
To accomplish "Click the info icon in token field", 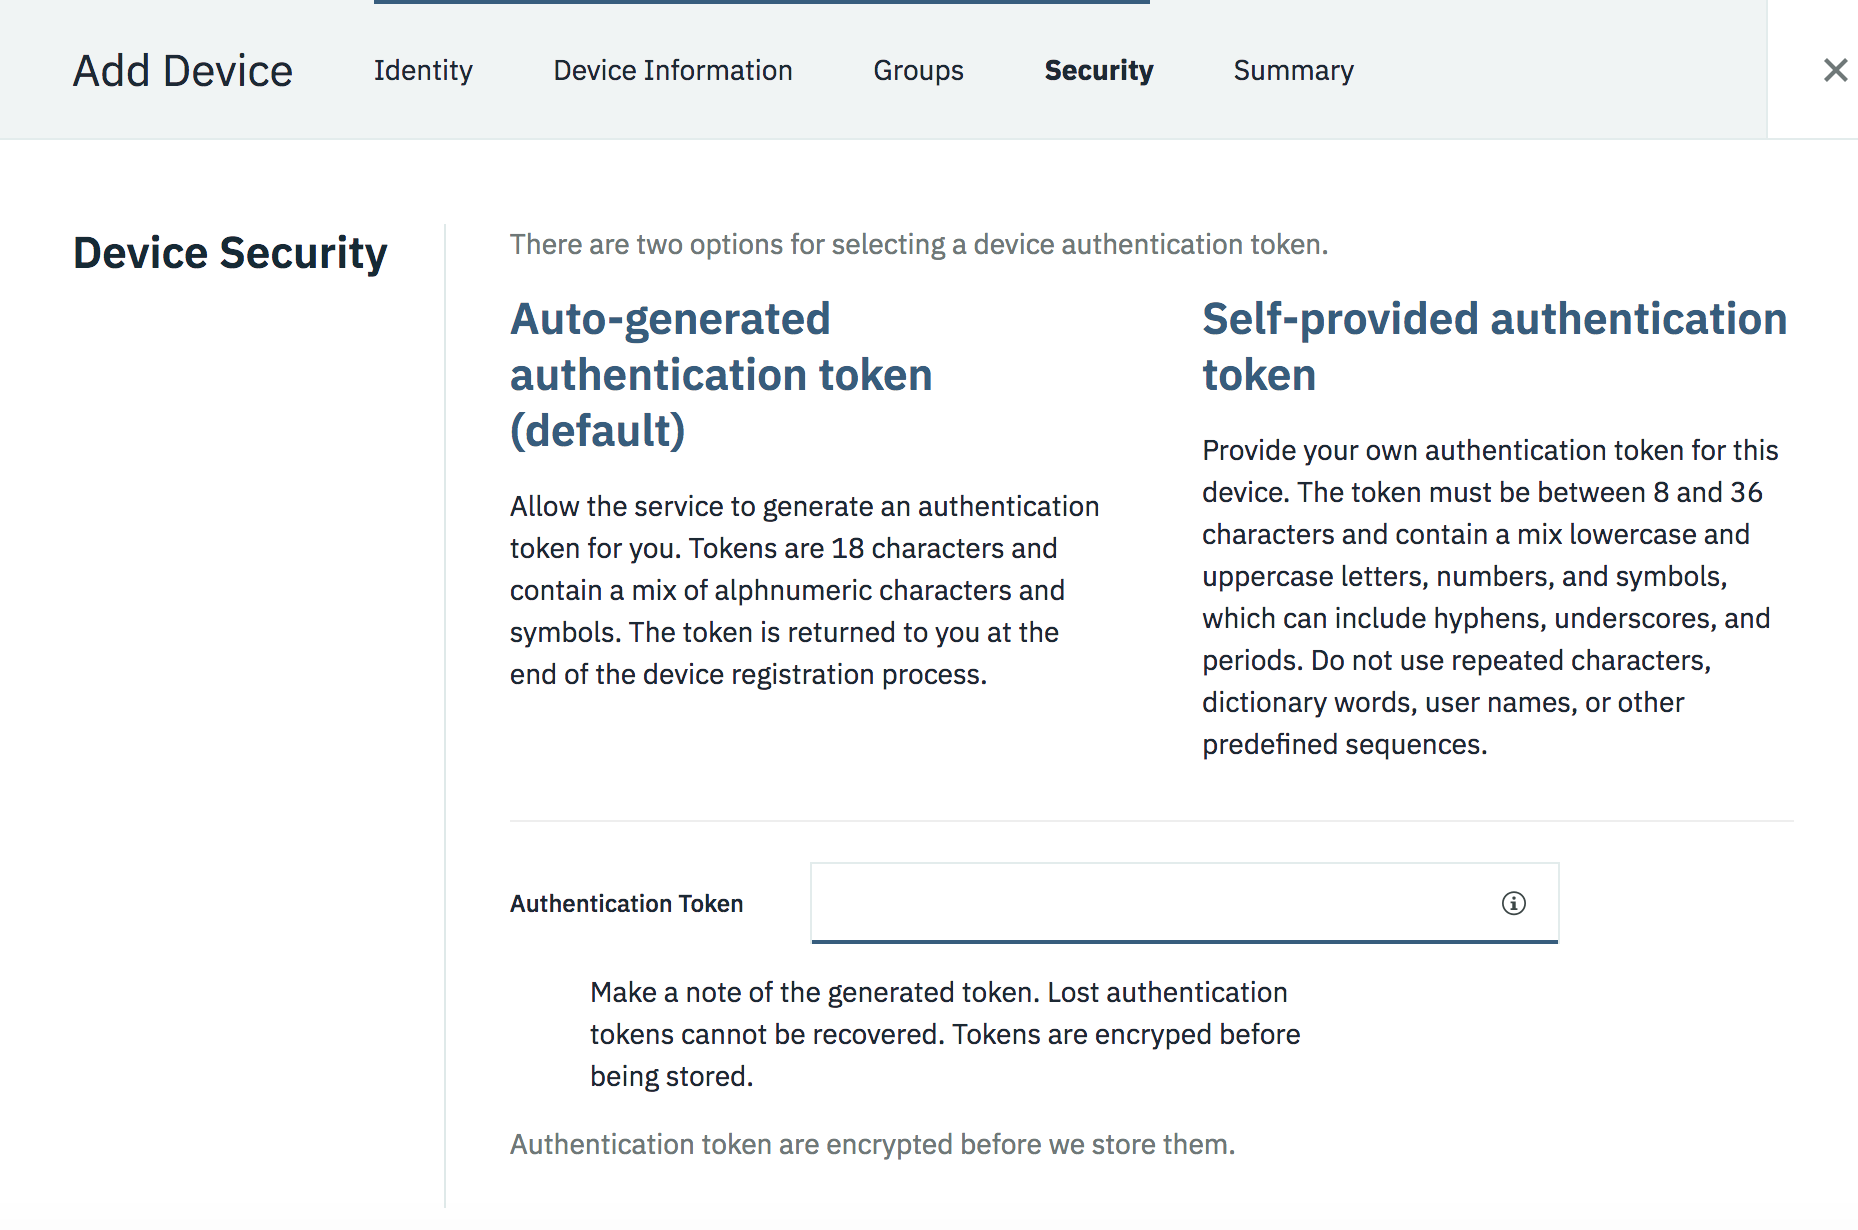I will point(1513,903).
